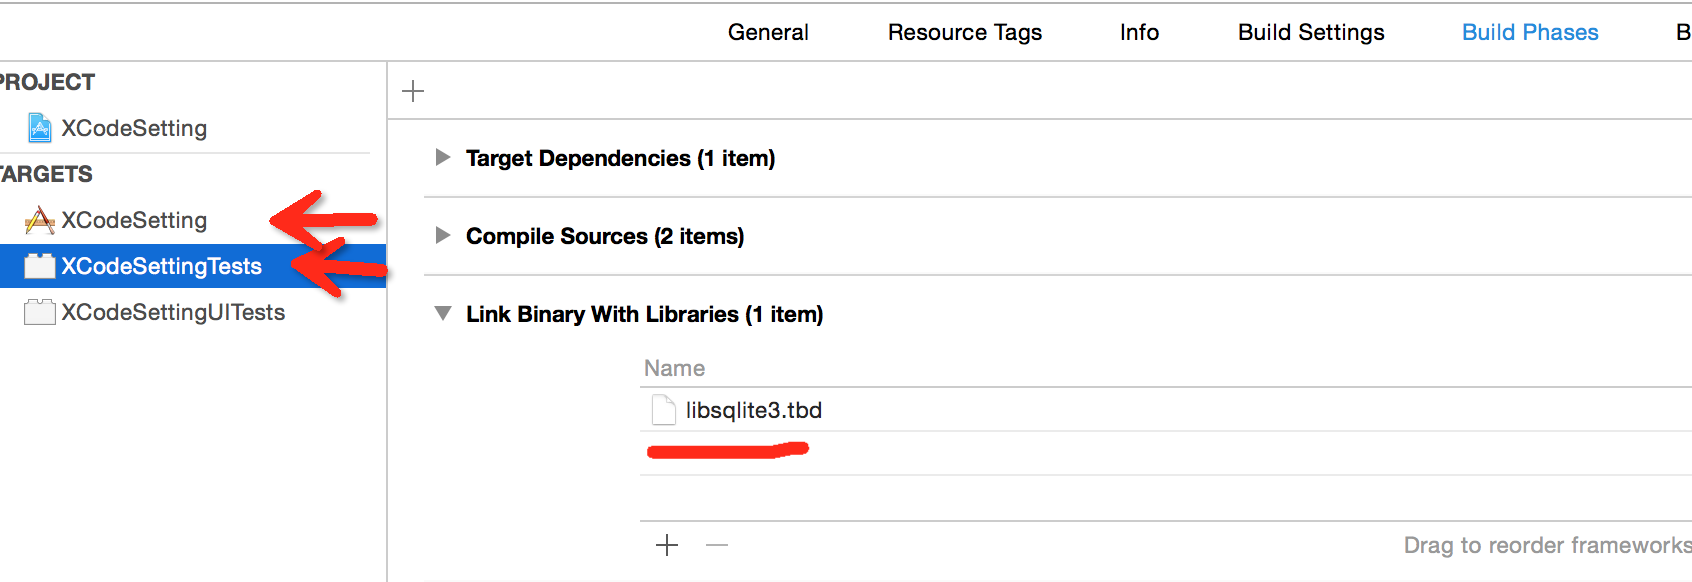
Task: Select the XCodeSetting target name
Action: point(134,220)
